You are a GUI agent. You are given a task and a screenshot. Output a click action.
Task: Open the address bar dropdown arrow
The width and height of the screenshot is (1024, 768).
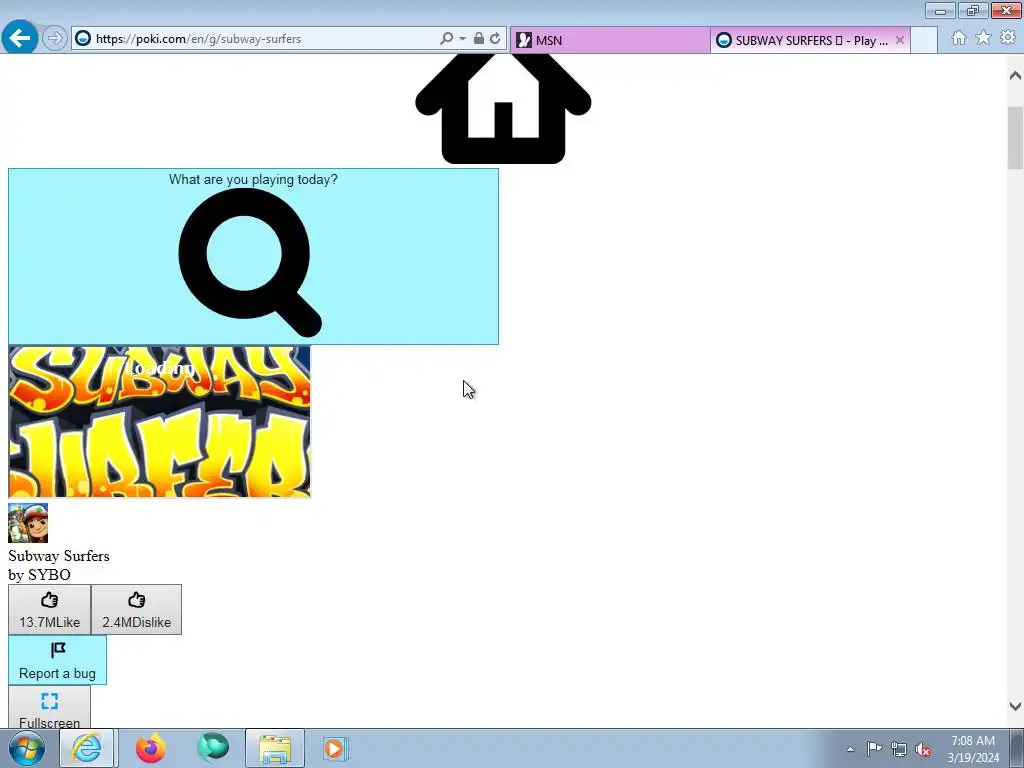point(462,39)
